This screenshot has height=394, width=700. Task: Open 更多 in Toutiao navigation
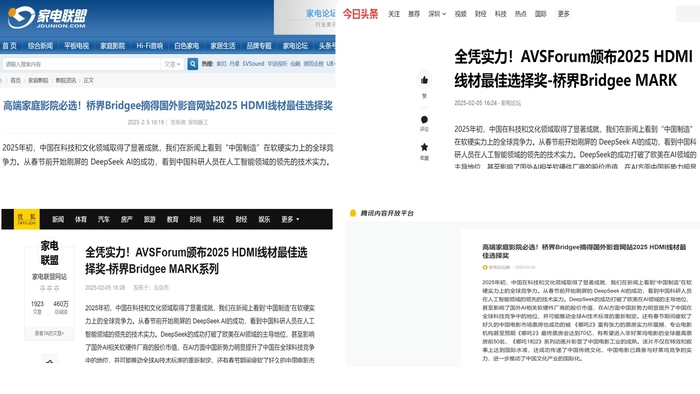[563, 14]
